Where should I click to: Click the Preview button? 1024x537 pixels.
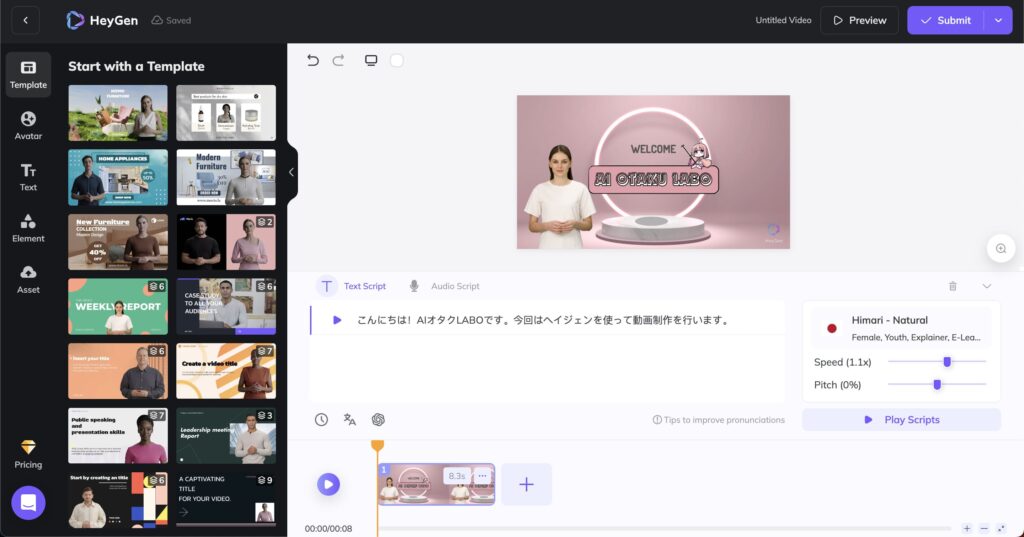(859, 20)
